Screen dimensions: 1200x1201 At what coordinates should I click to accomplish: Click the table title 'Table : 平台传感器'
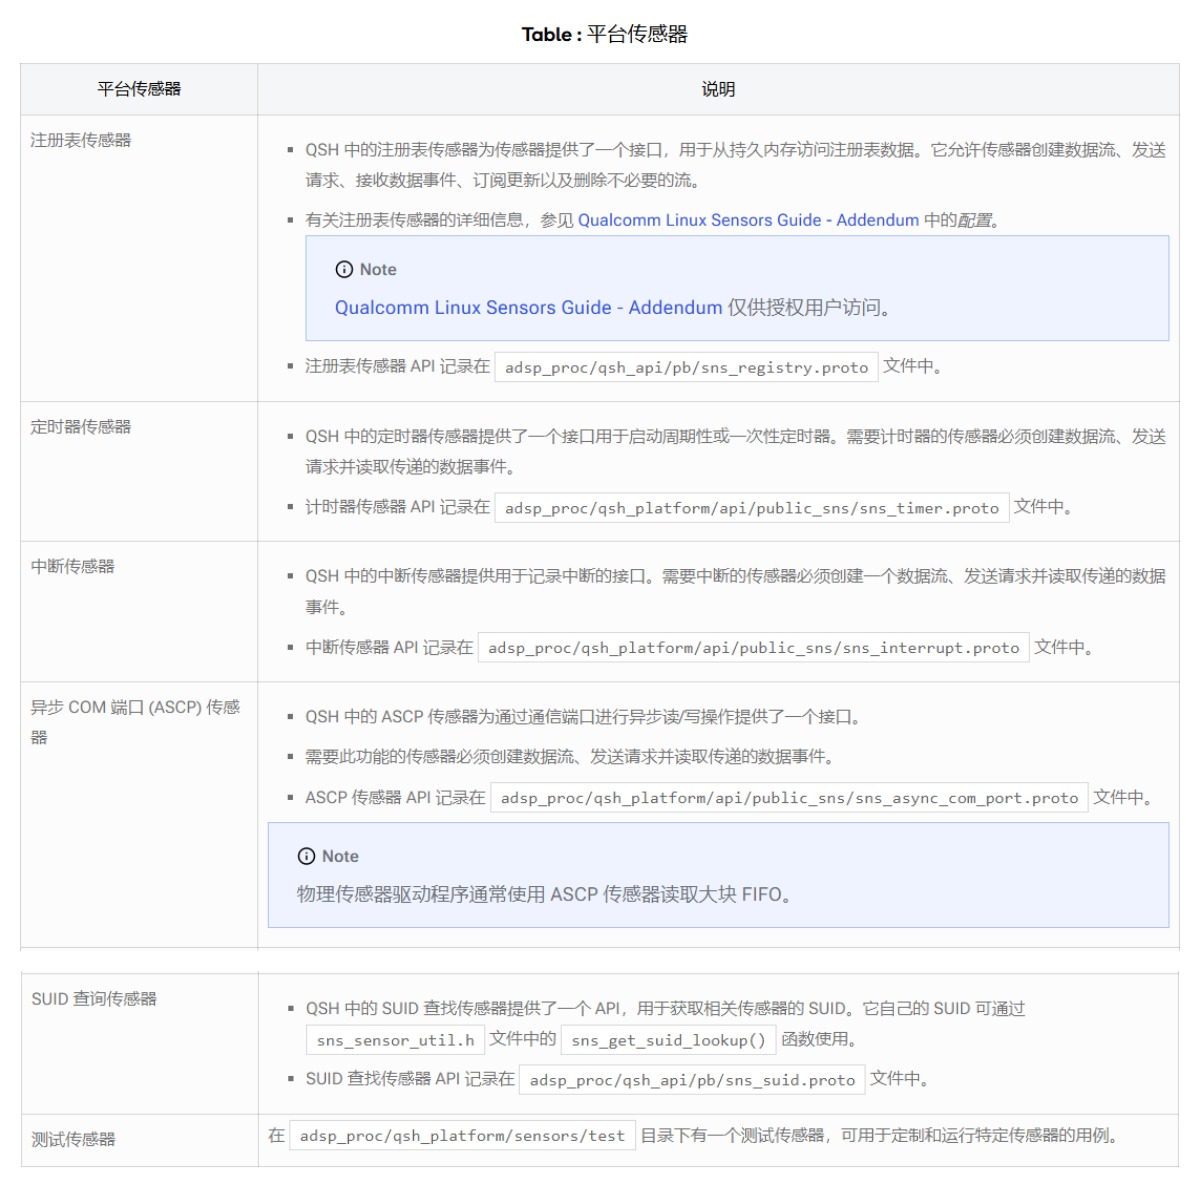pos(604,34)
